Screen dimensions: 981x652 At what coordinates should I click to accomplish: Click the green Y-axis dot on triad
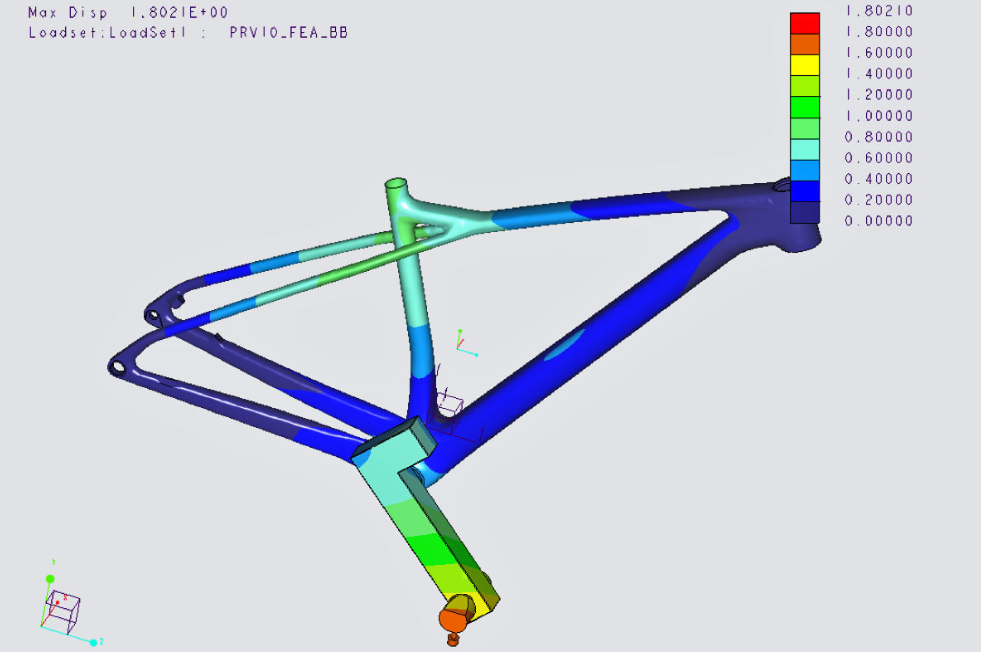tap(50, 578)
